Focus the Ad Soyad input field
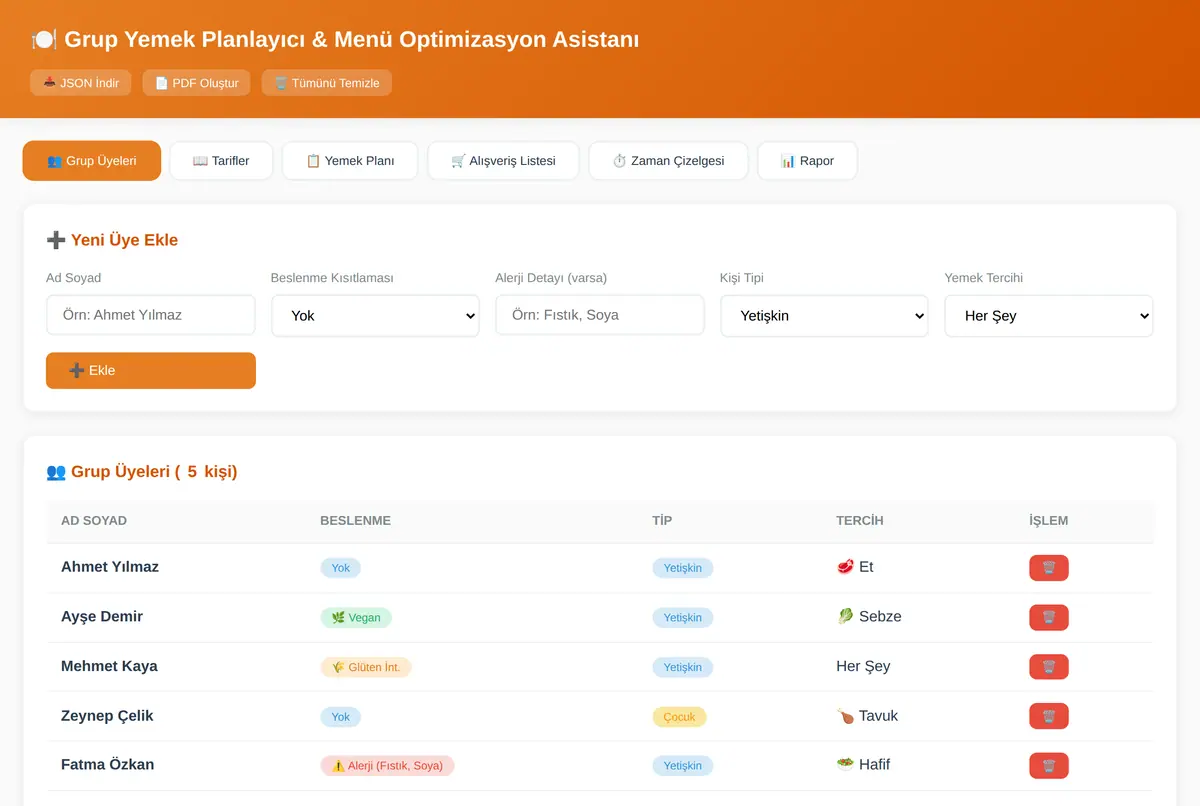The height and width of the screenshot is (806, 1200). click(151, 315)
